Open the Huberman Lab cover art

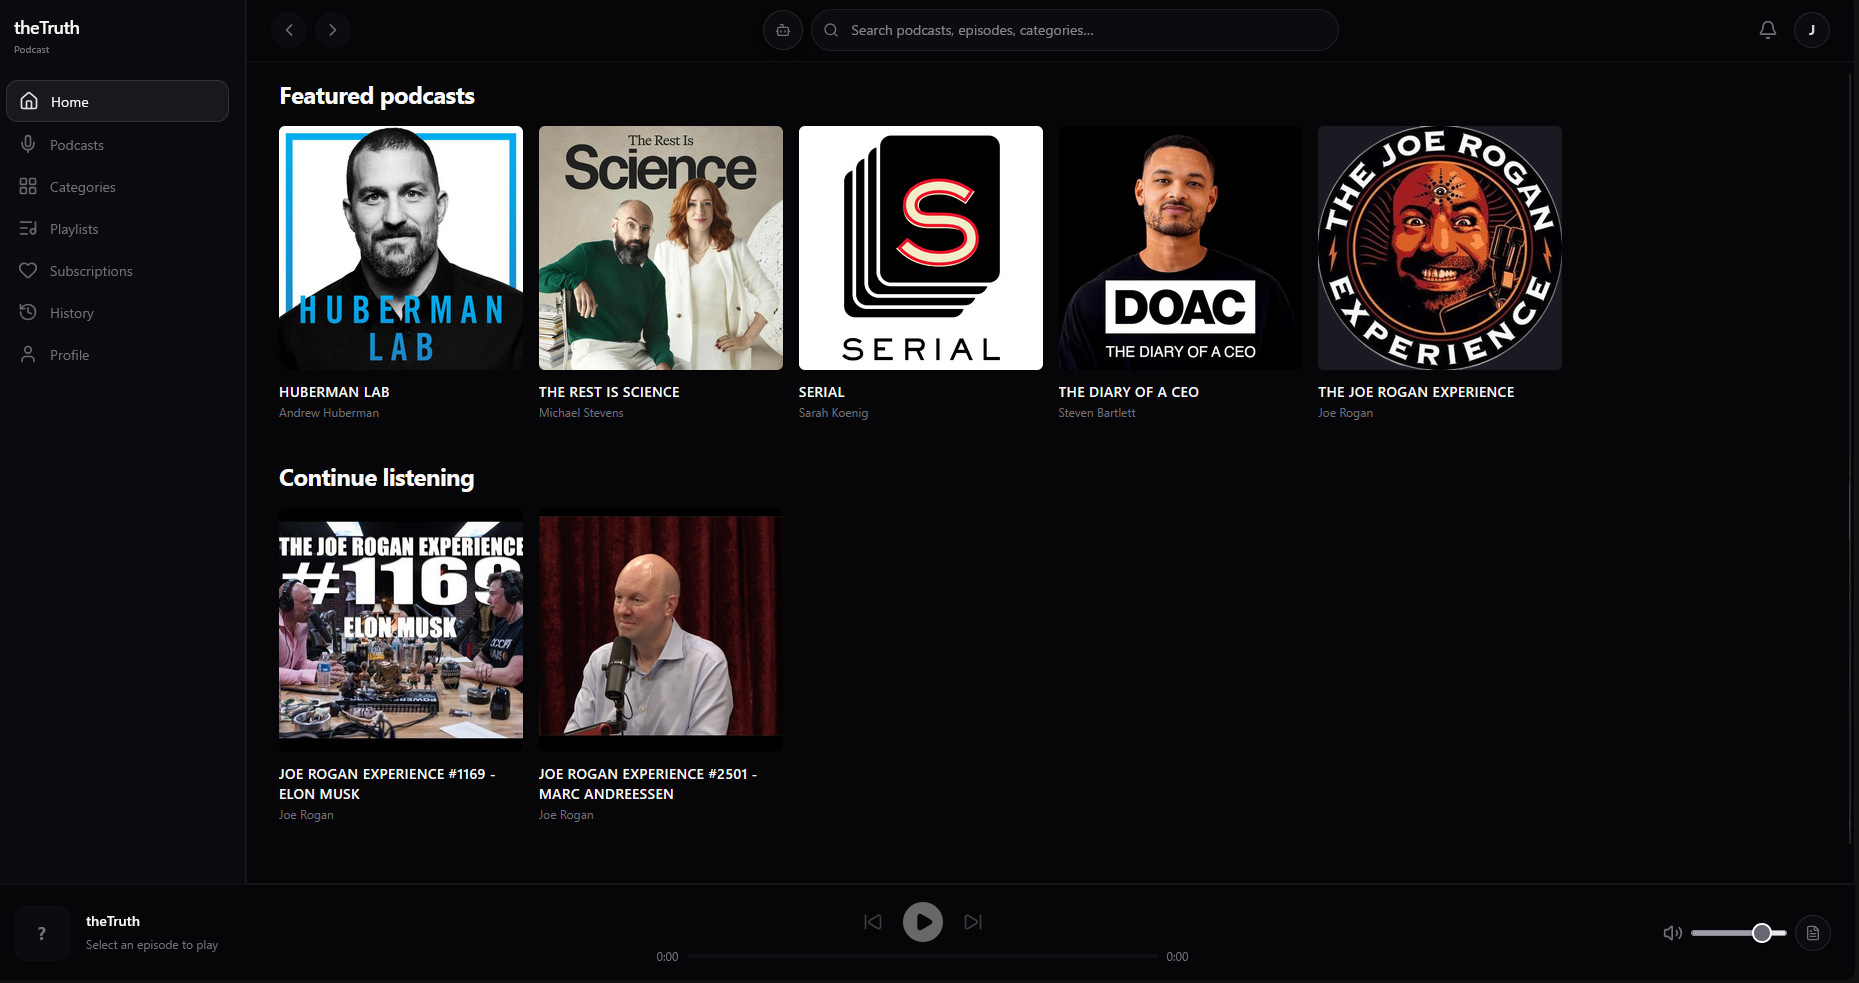[x=401, y=248]
